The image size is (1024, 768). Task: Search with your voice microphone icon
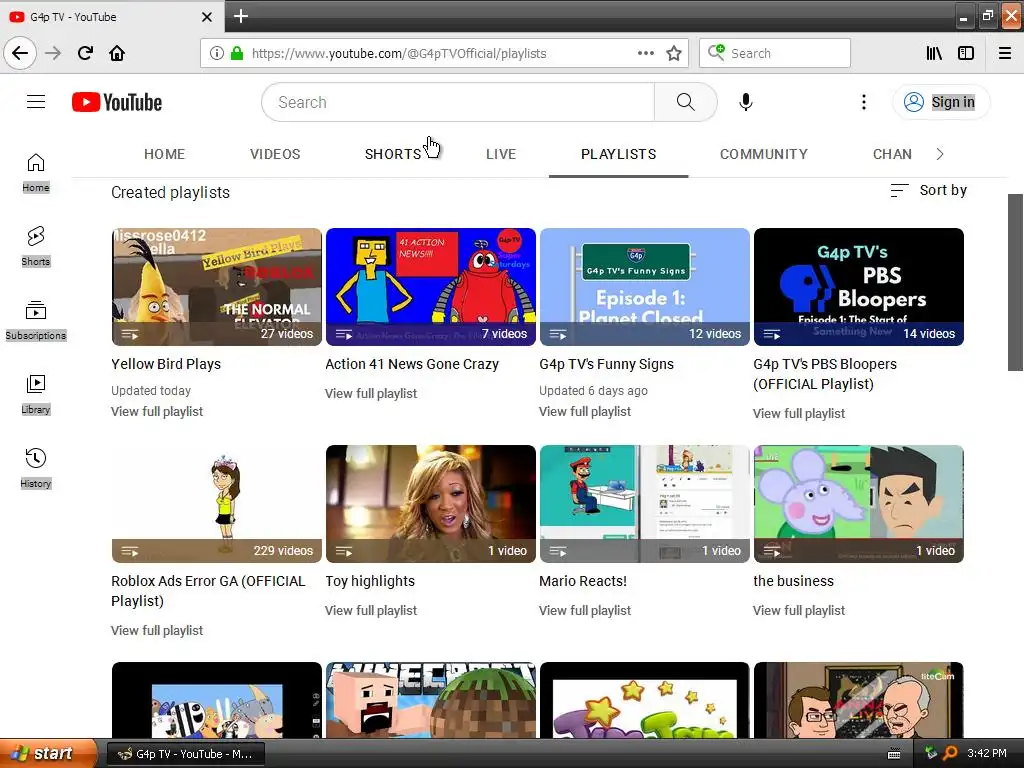coord(746,102)
